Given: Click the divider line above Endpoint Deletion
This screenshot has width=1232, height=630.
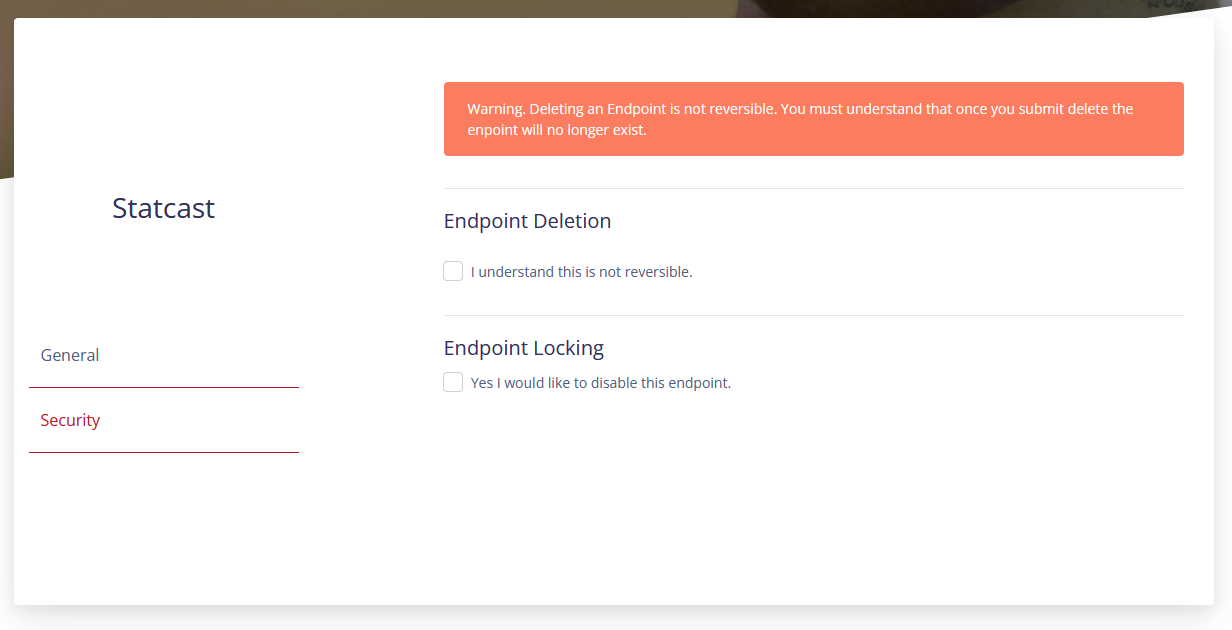Looking at the screenshot, I should point(813,188).
